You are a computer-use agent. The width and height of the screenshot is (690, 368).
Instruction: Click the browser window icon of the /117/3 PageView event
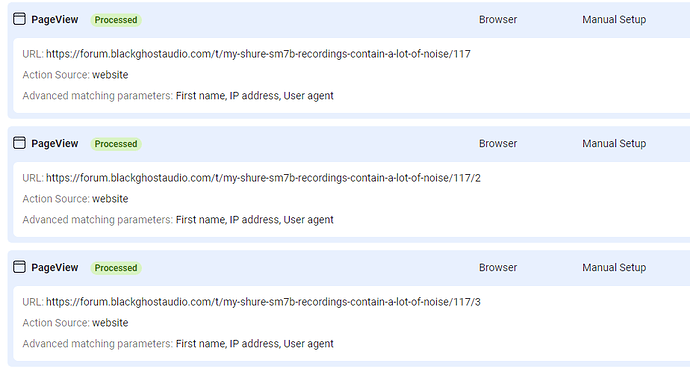(x=19, y=267)
